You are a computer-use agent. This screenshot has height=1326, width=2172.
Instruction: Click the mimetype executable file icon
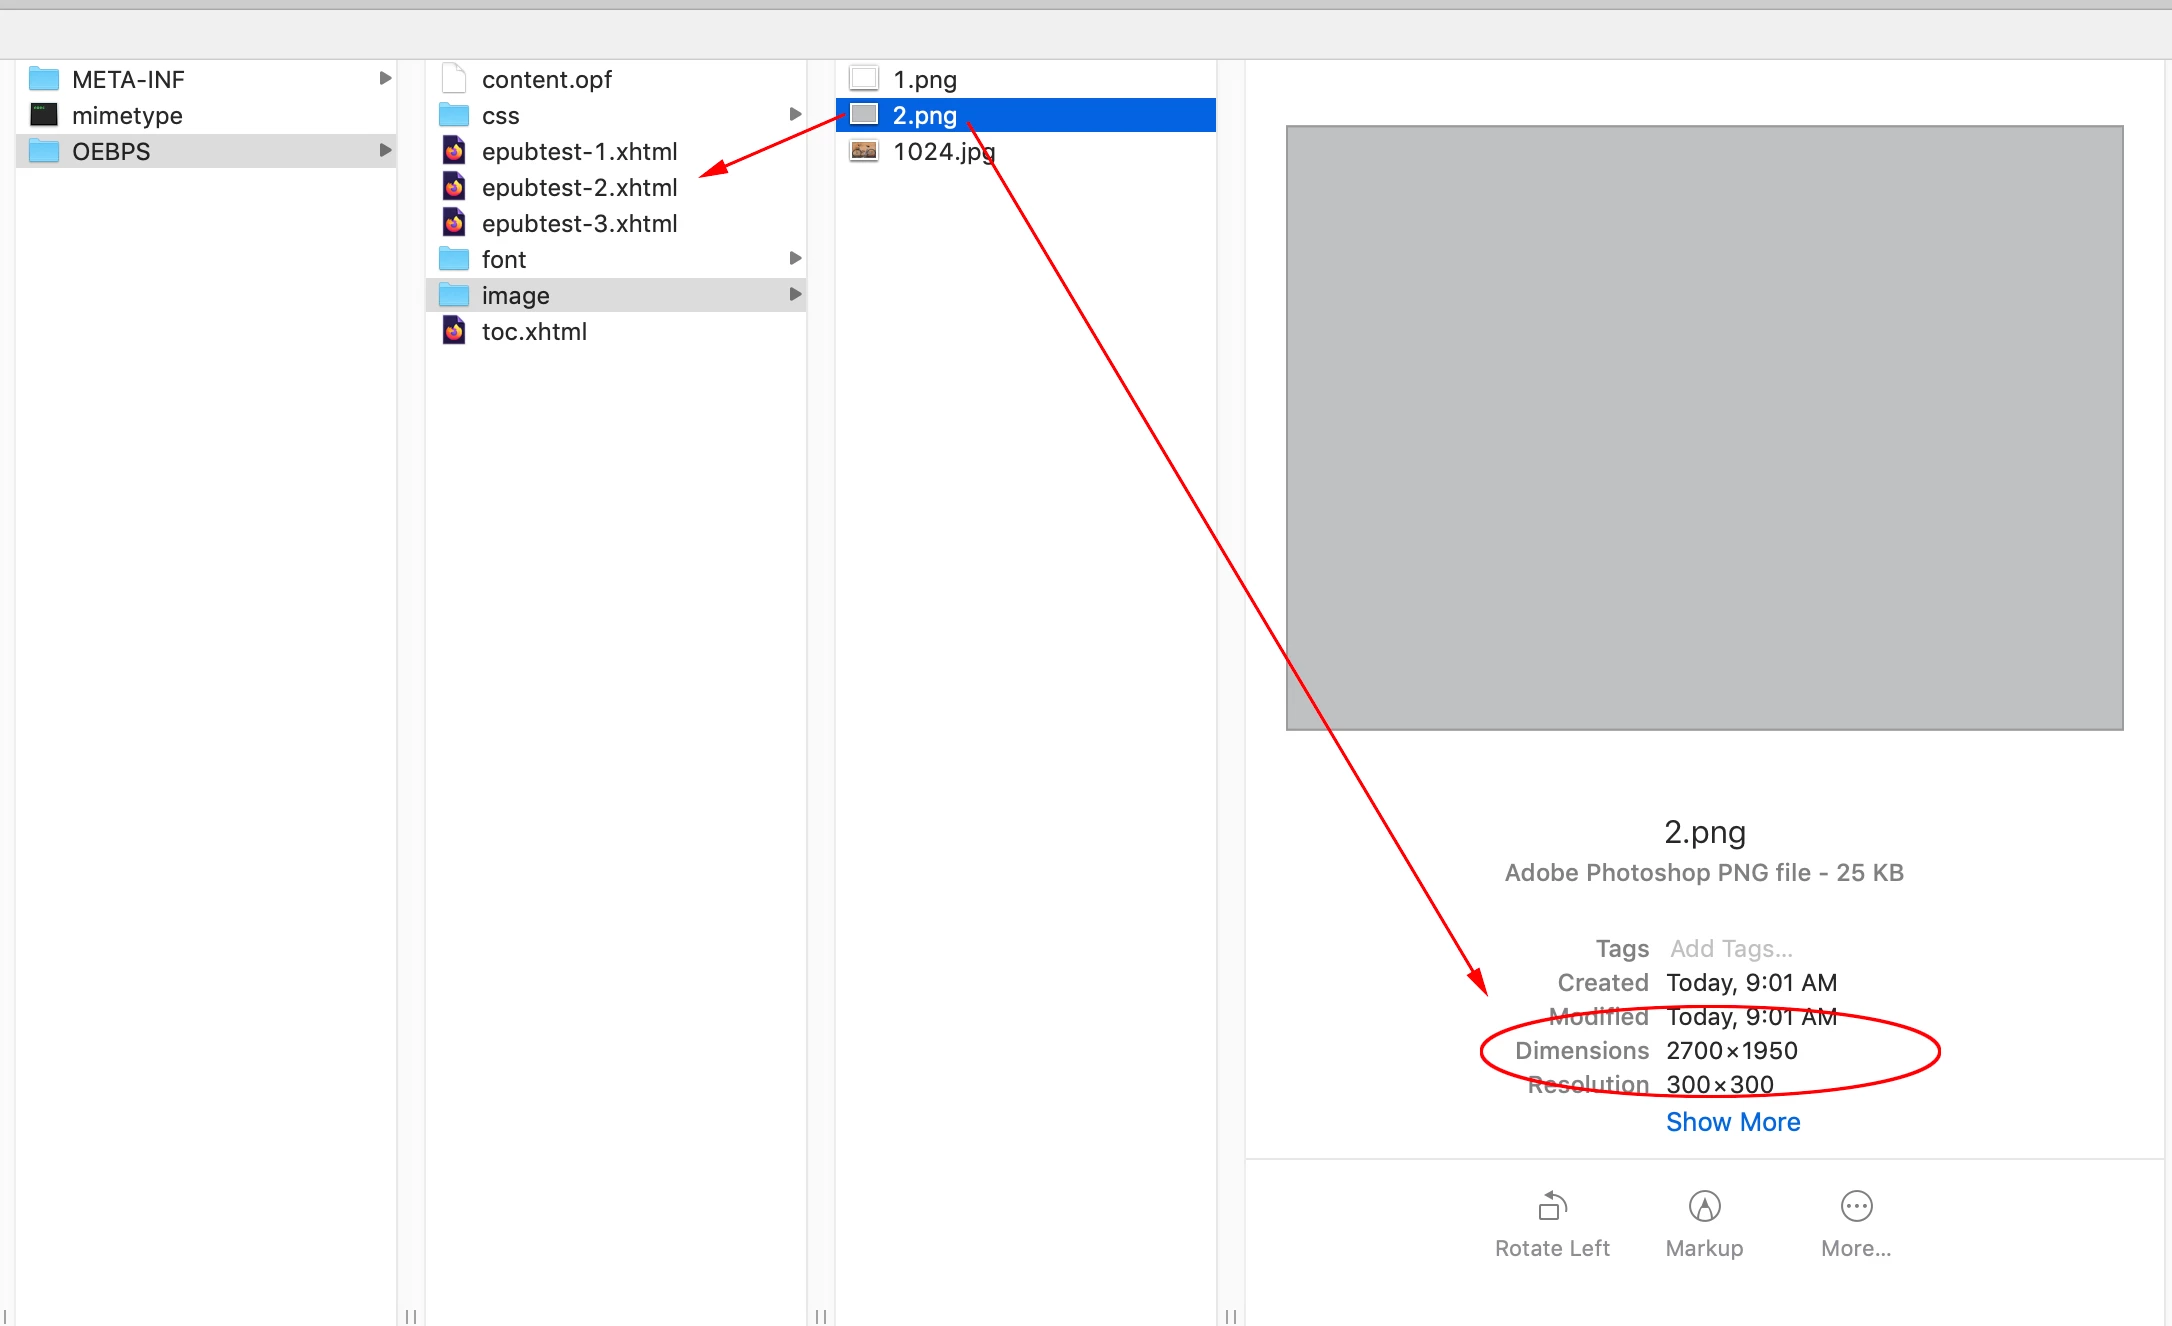(x=44, y=115)
